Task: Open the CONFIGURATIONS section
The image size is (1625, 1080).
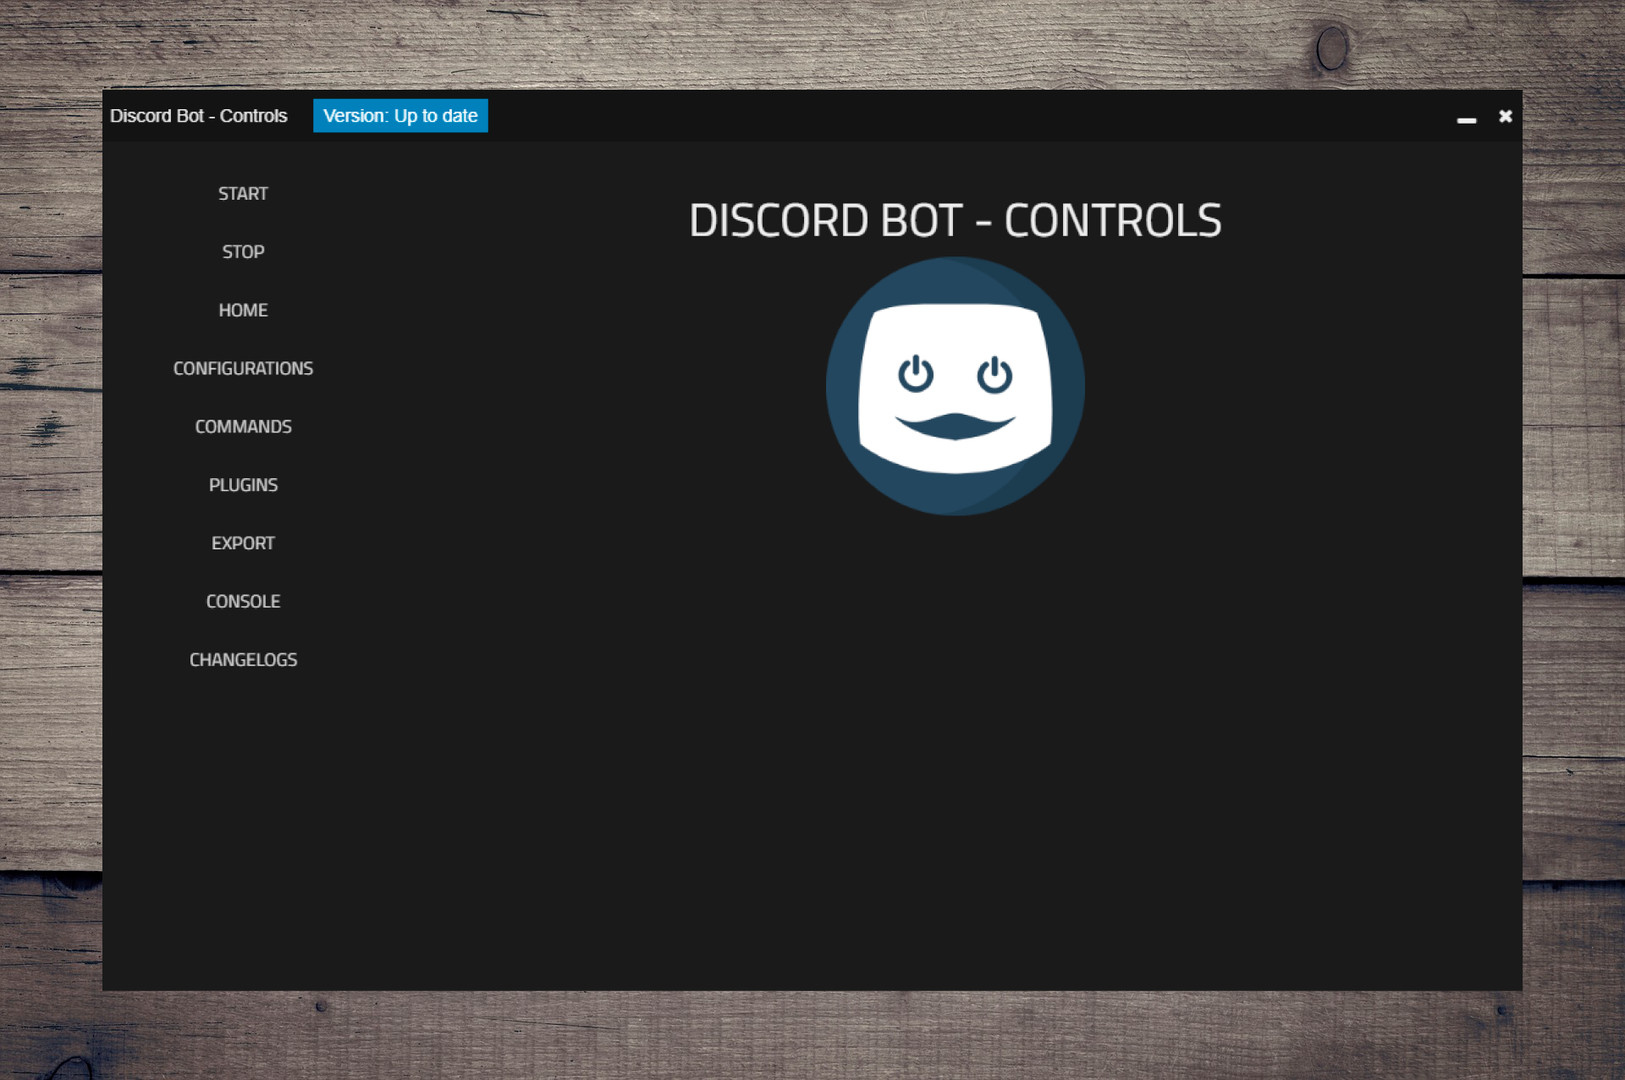Action: 243,368
